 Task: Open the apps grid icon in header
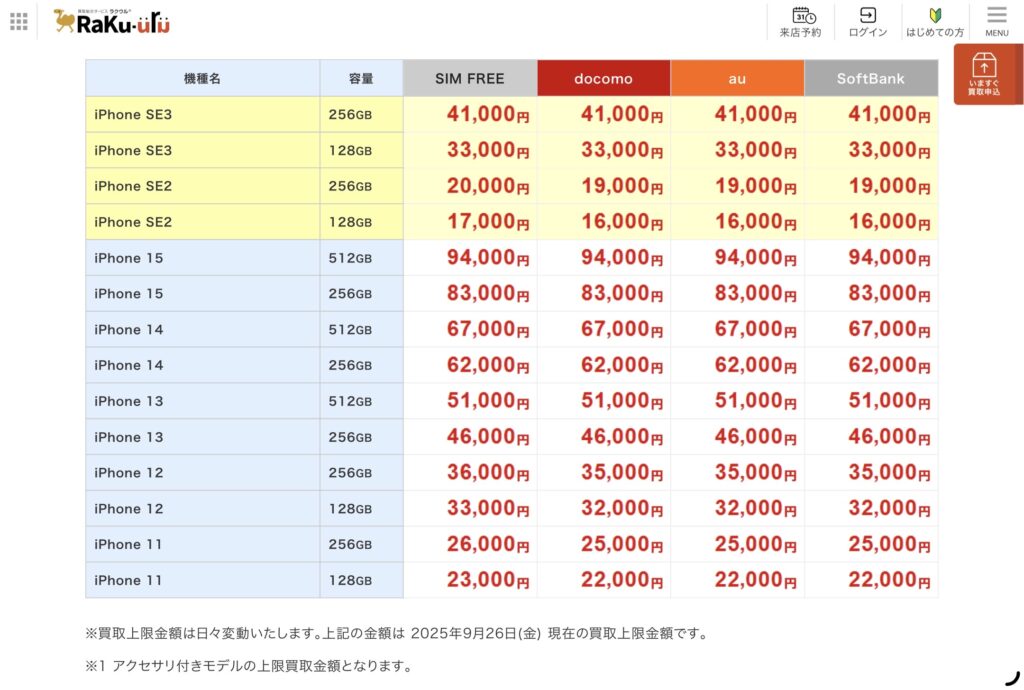point(19,21)
